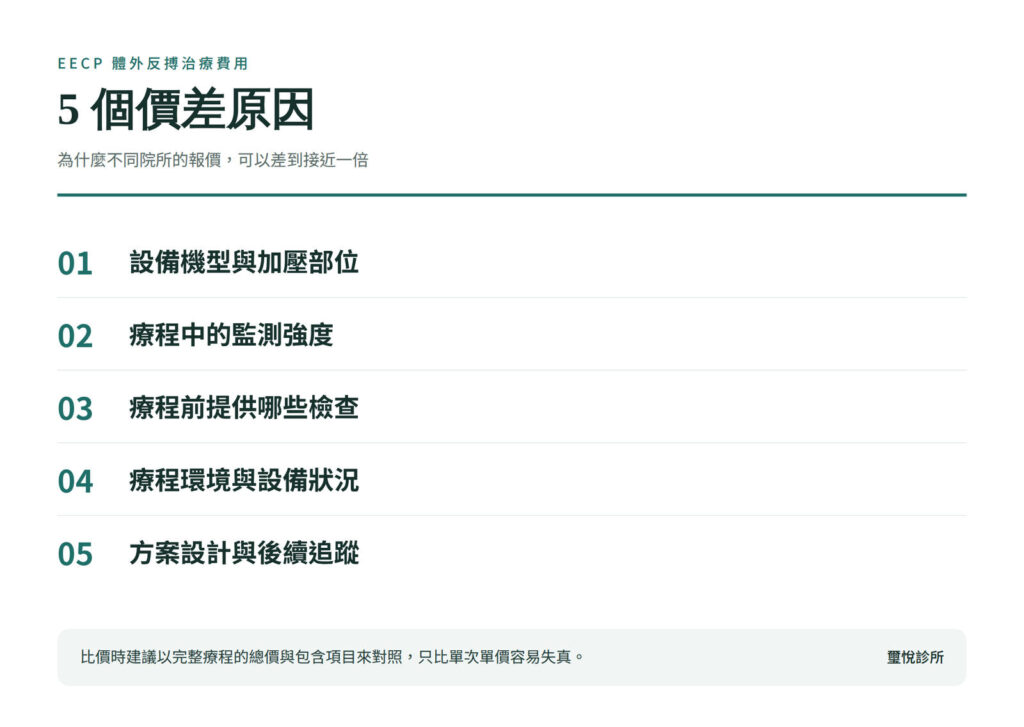The image size is (1024, 727).
Task: Click the footer note starting '比價時建議以完整療程'
Action: 332,657
